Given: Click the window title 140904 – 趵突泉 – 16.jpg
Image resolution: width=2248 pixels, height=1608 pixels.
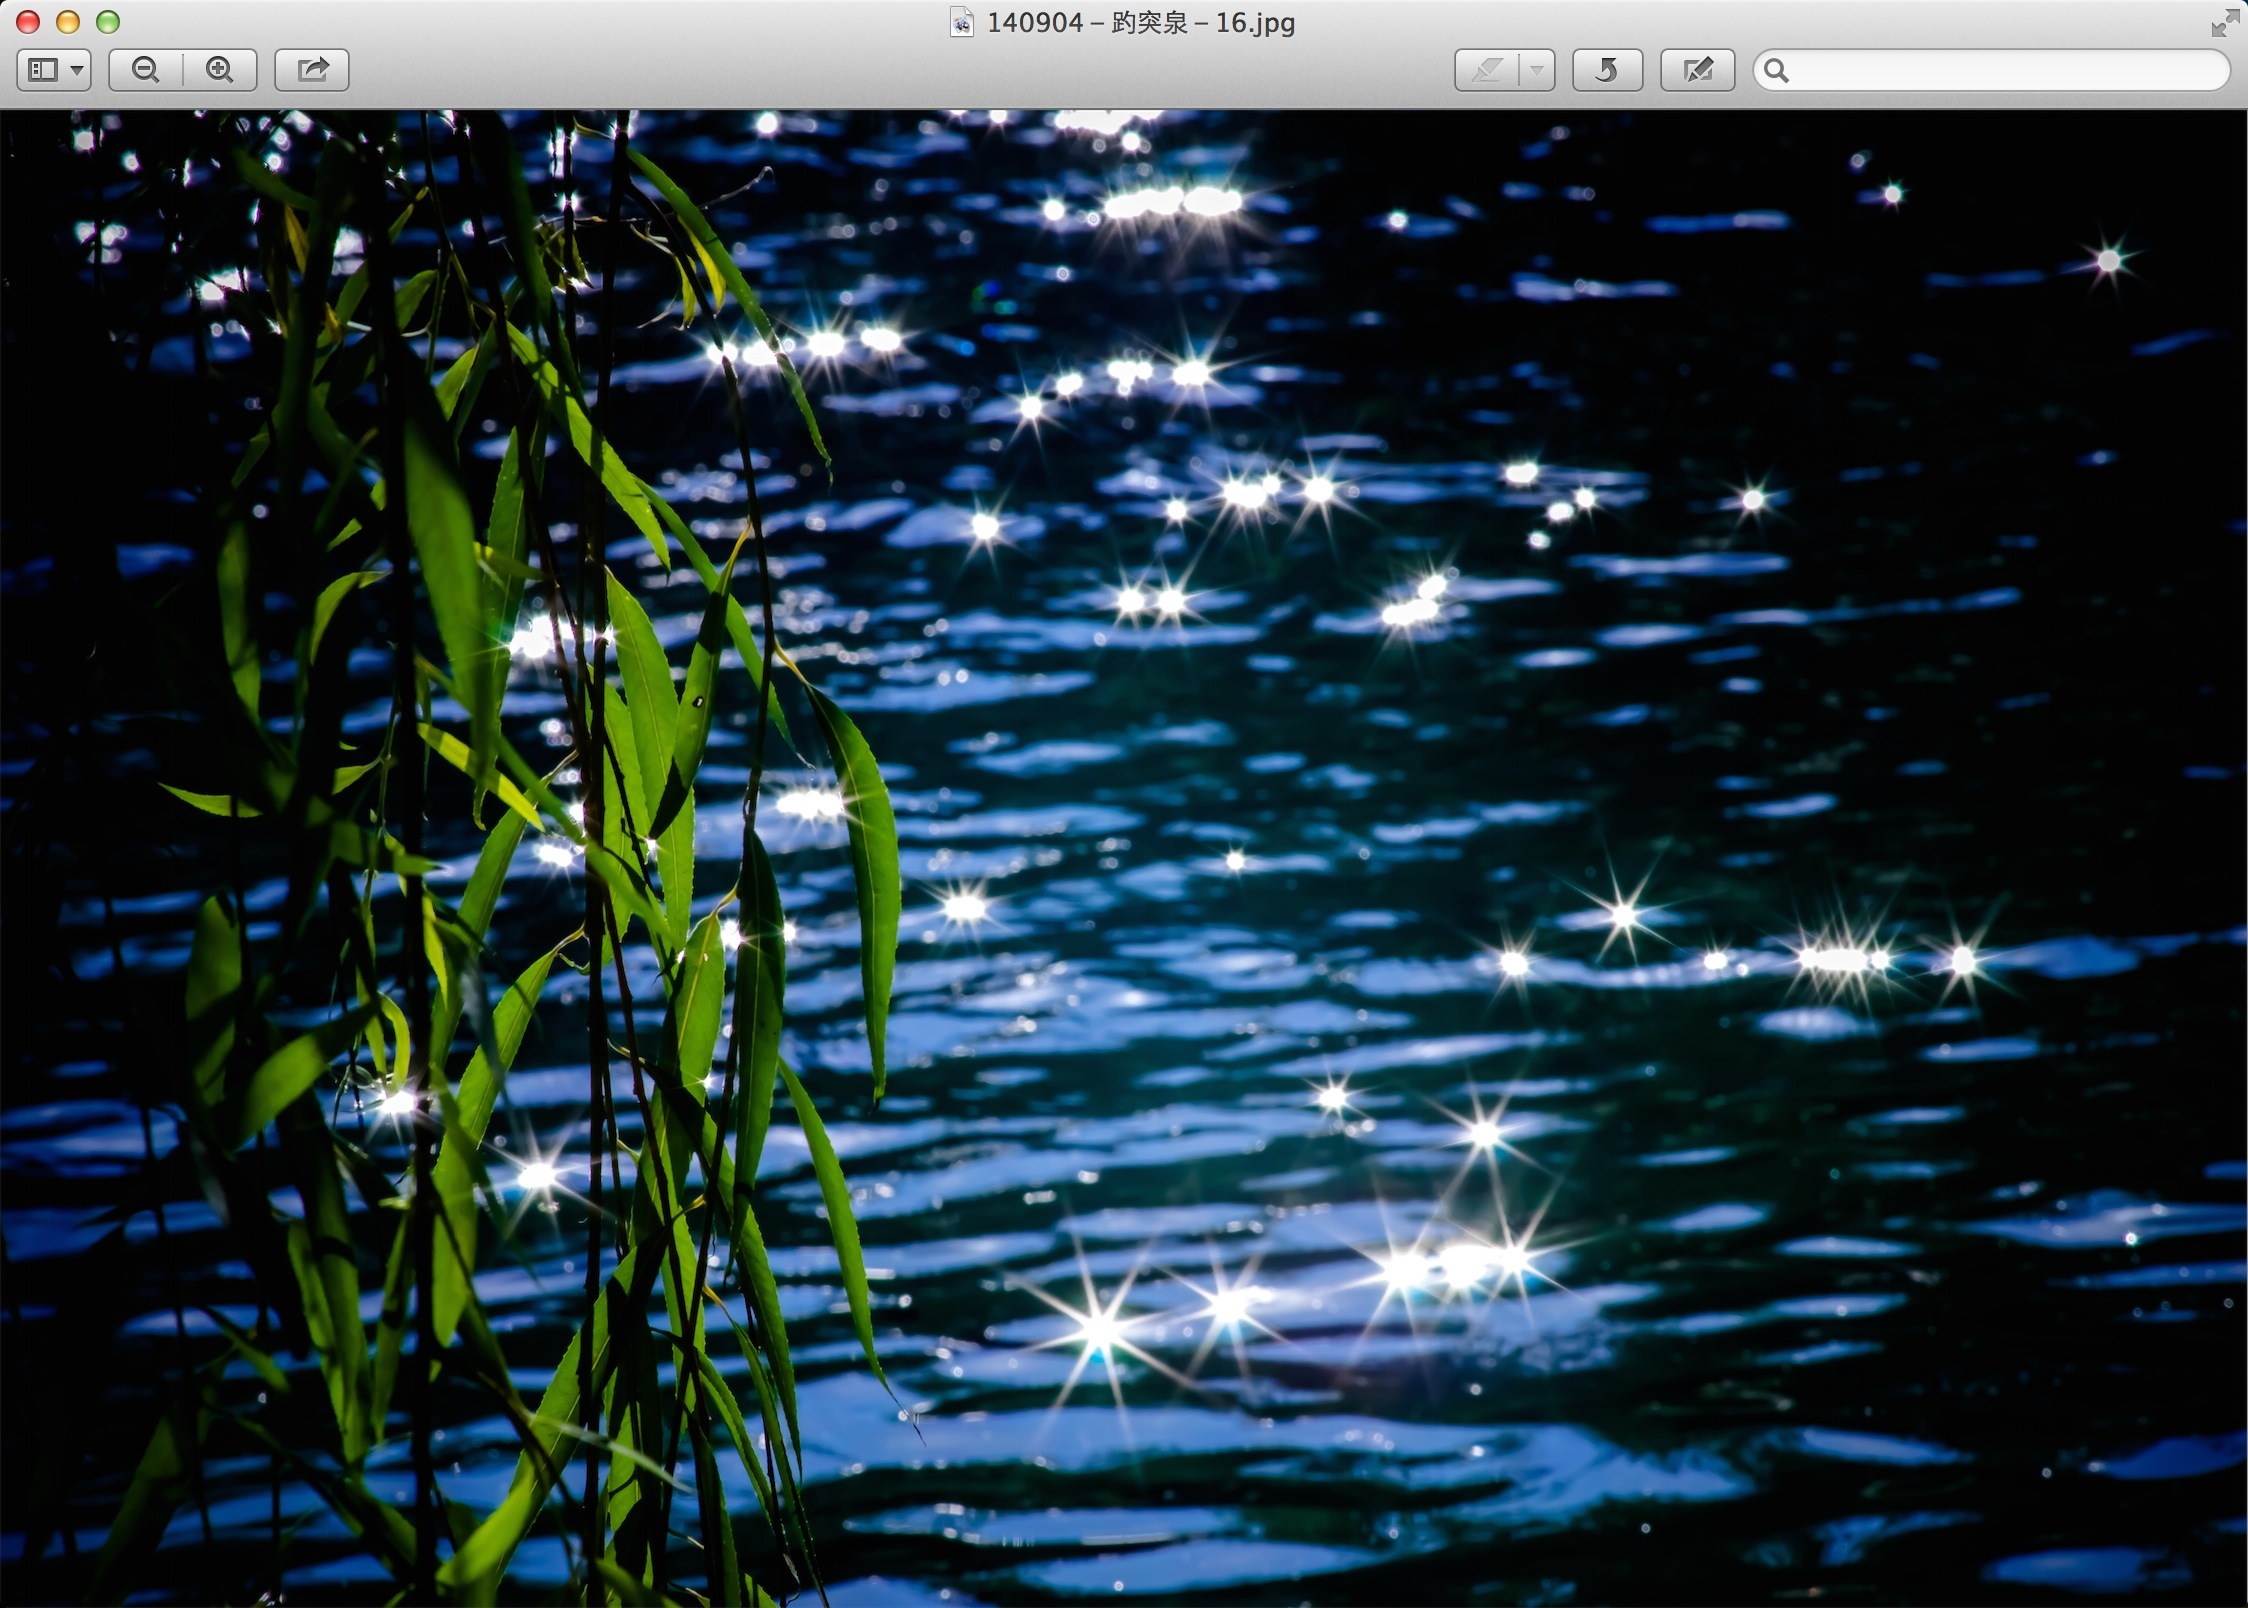Looking at the screenshot, I should tap(1140, 22).
